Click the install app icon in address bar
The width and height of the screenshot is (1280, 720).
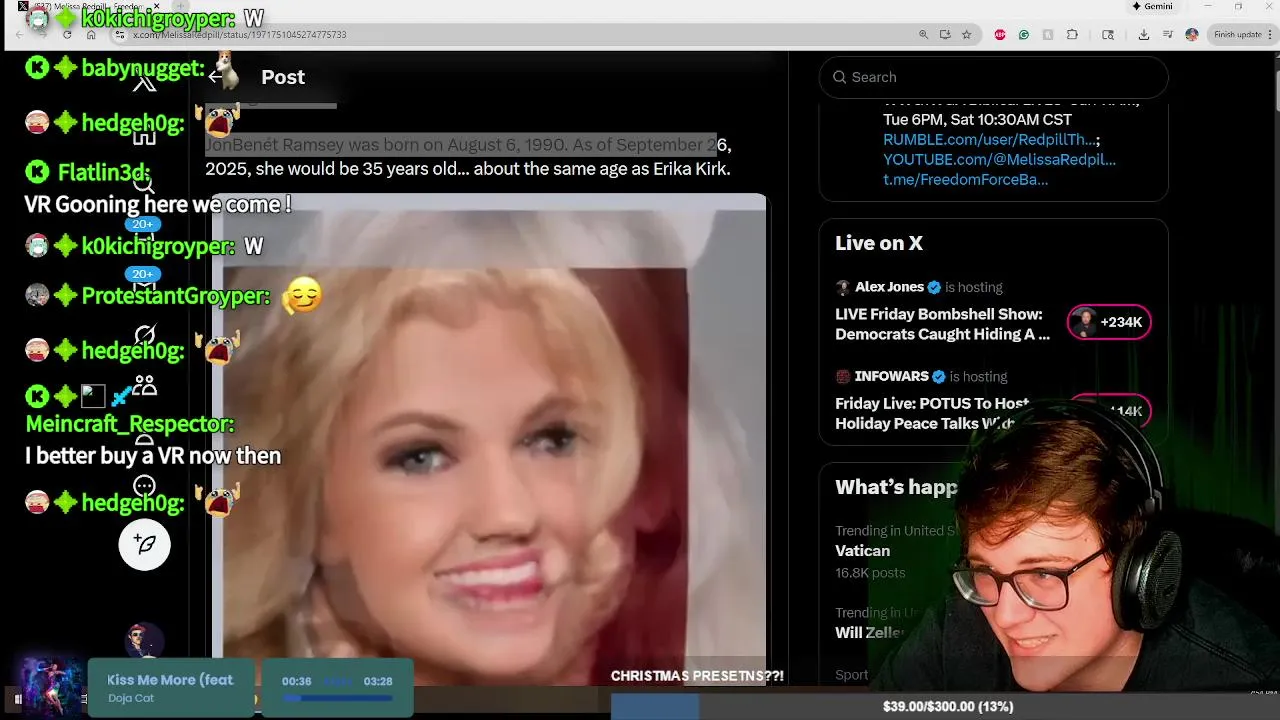[x=945, y=34]
